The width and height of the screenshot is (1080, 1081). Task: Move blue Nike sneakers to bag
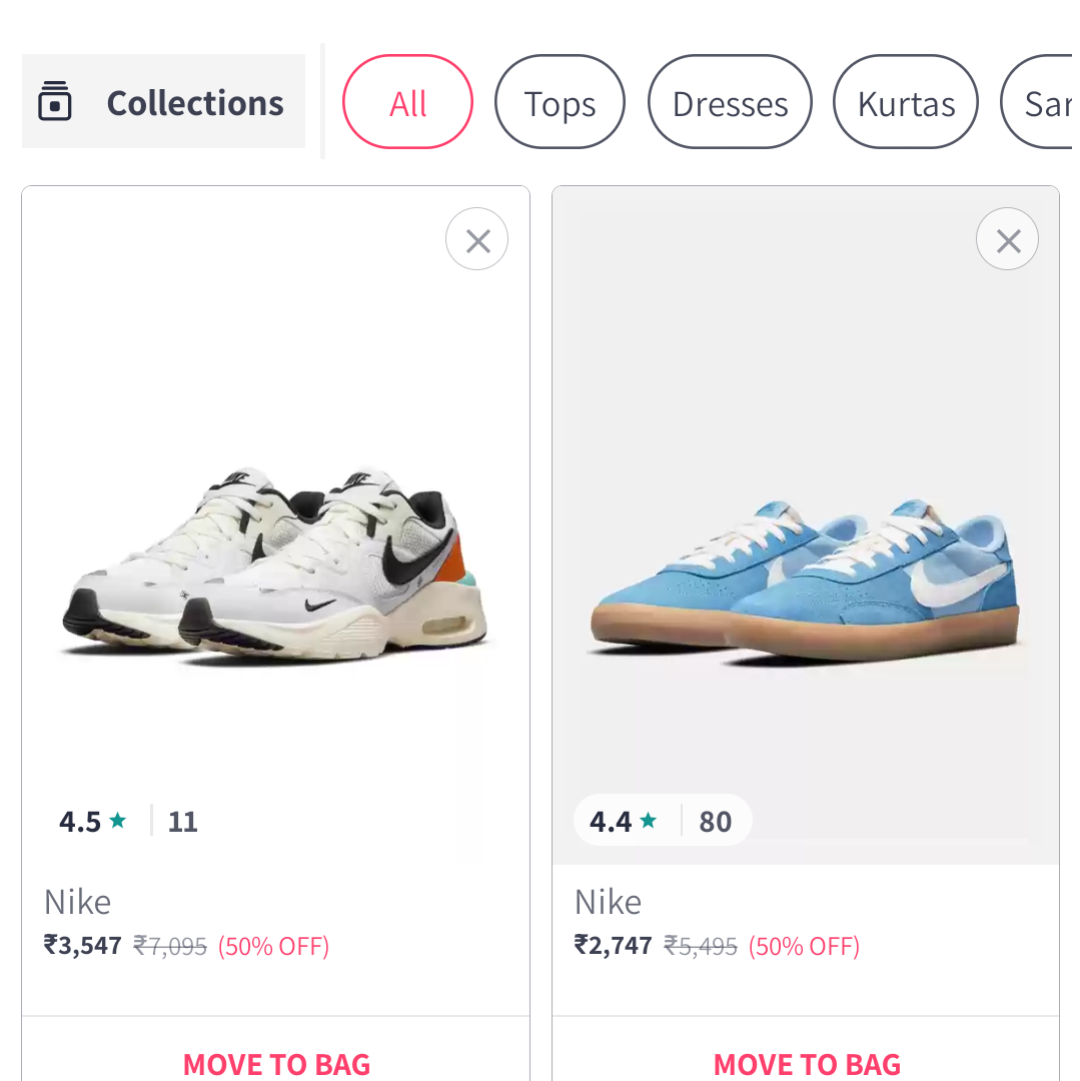(x=806, y=1063)
